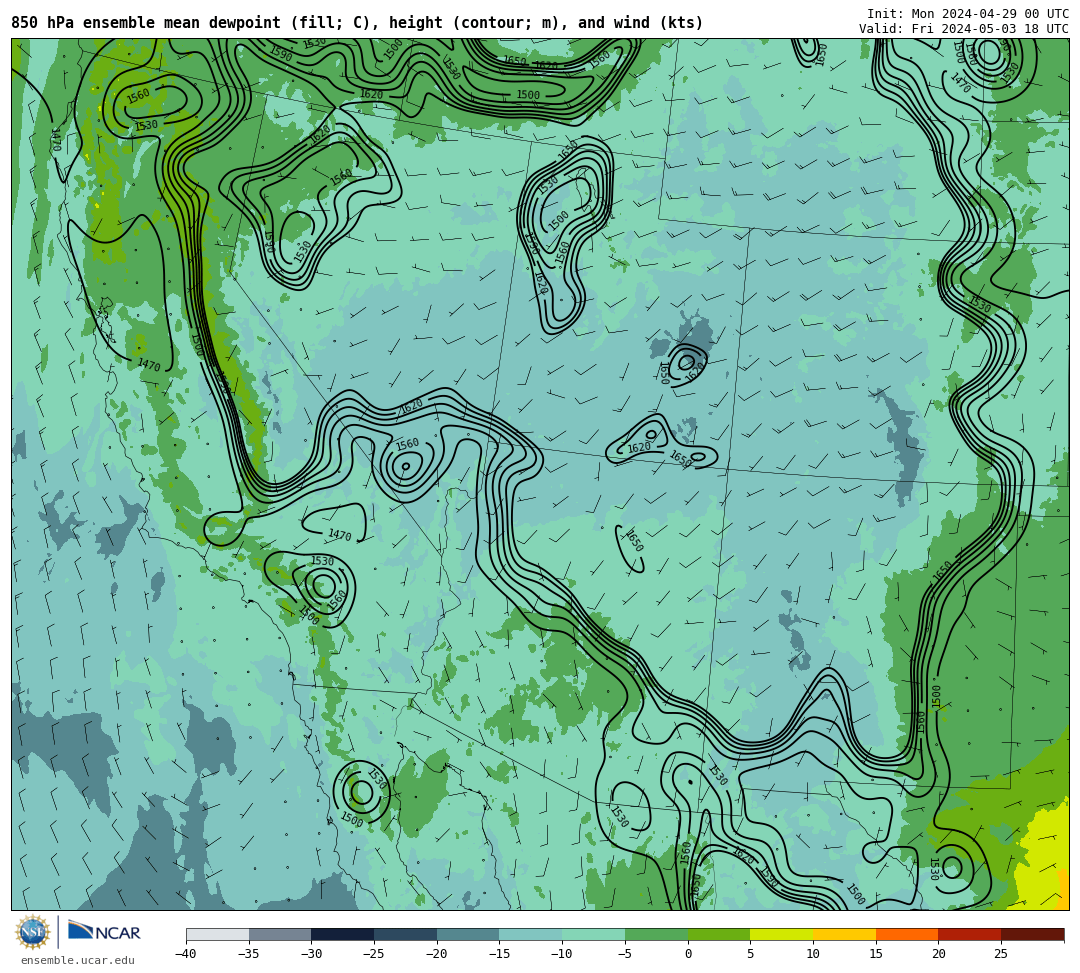Click the 20 colorbar tick label

pyautogui.click(x=939, y=954)
